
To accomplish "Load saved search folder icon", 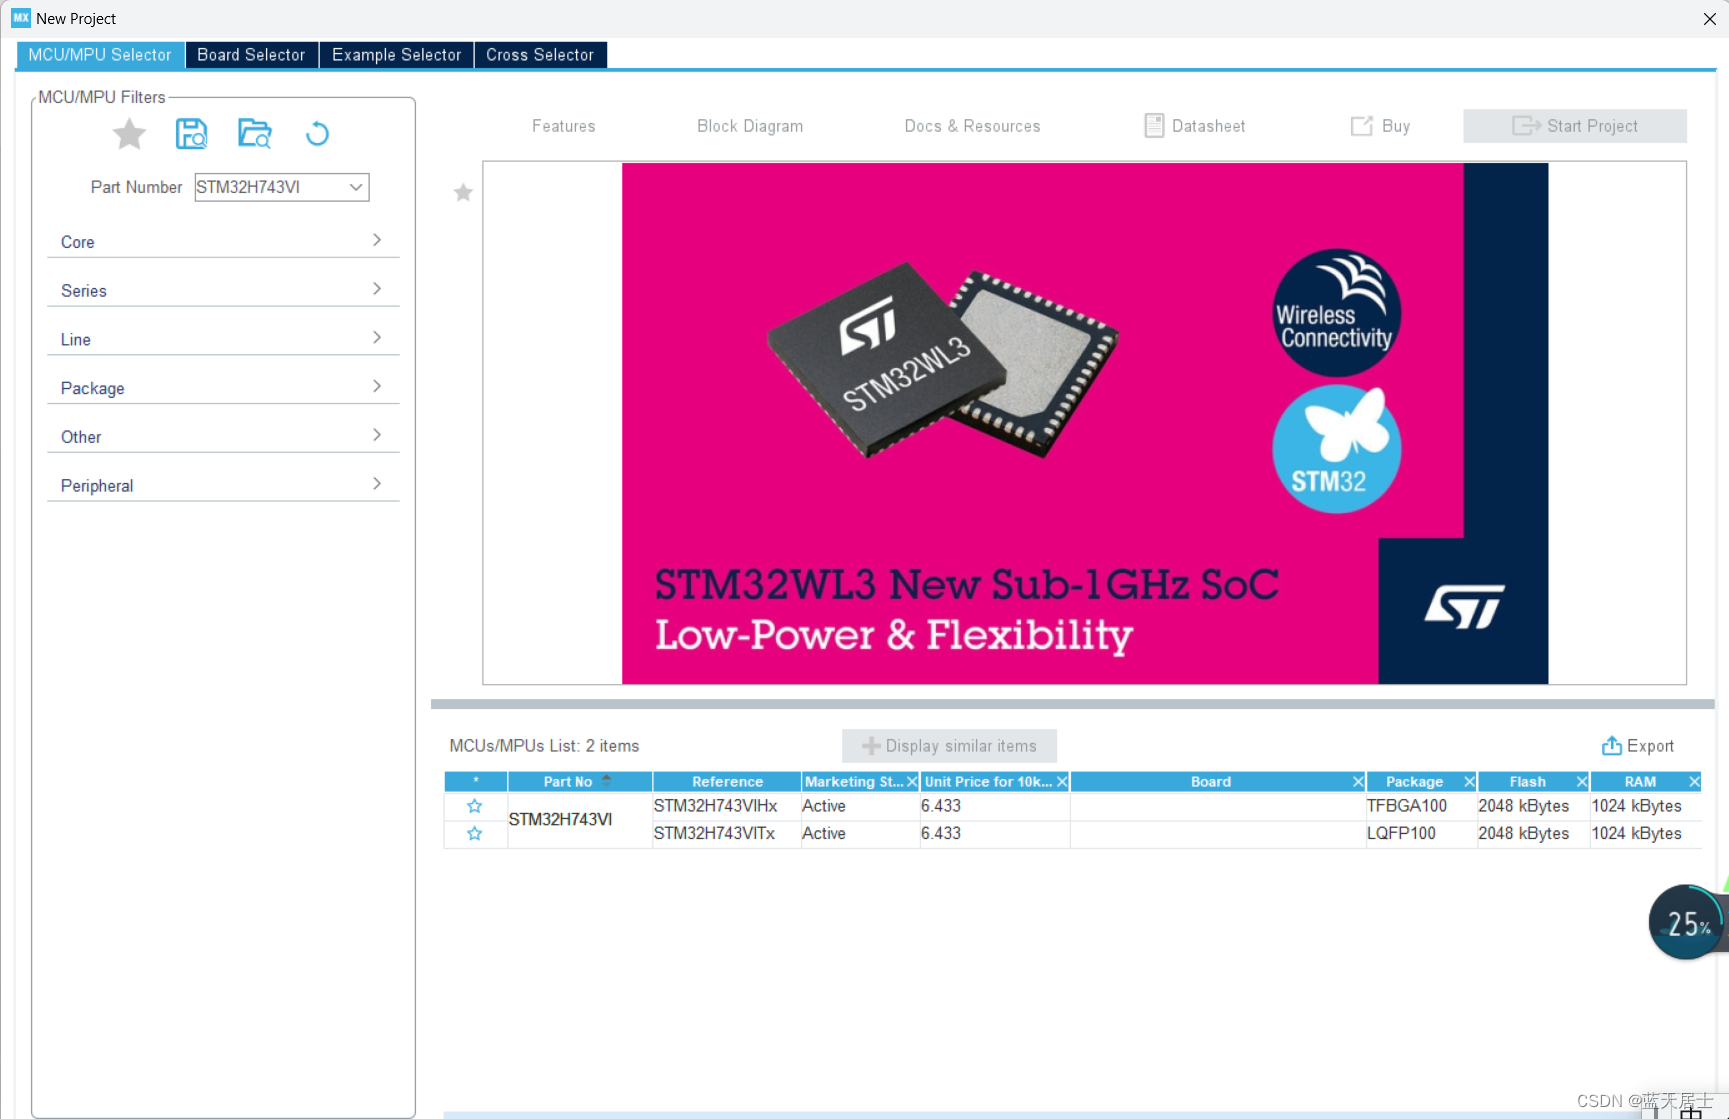I will click(254, 133).
